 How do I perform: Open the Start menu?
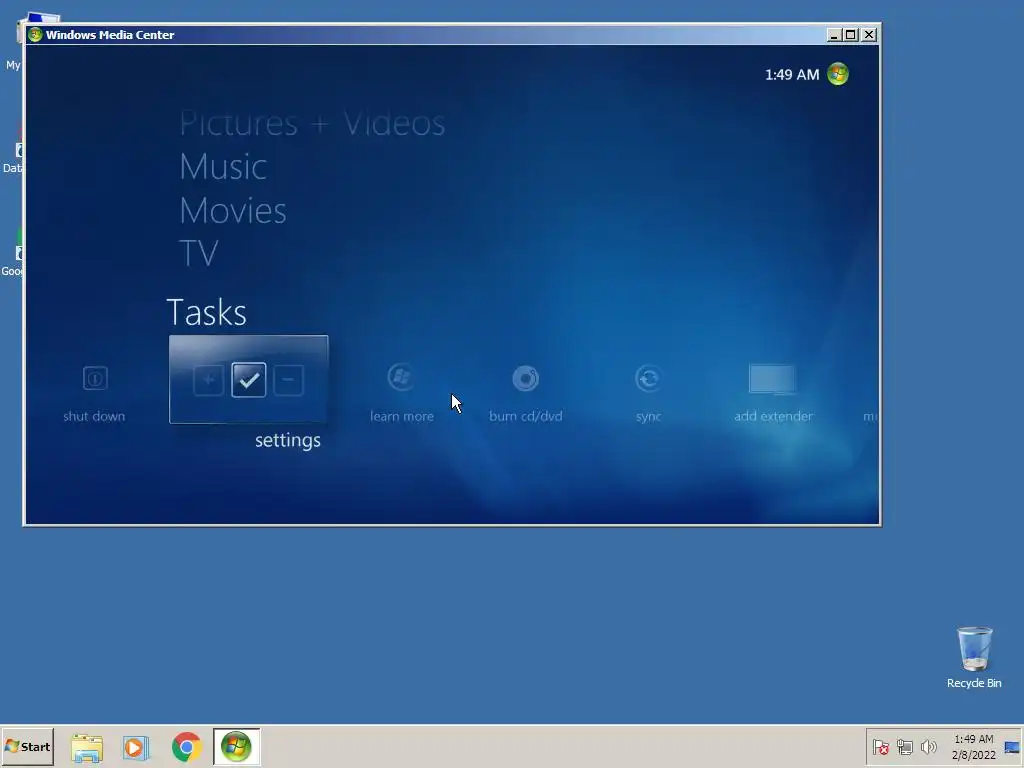[x=27, y=746]
